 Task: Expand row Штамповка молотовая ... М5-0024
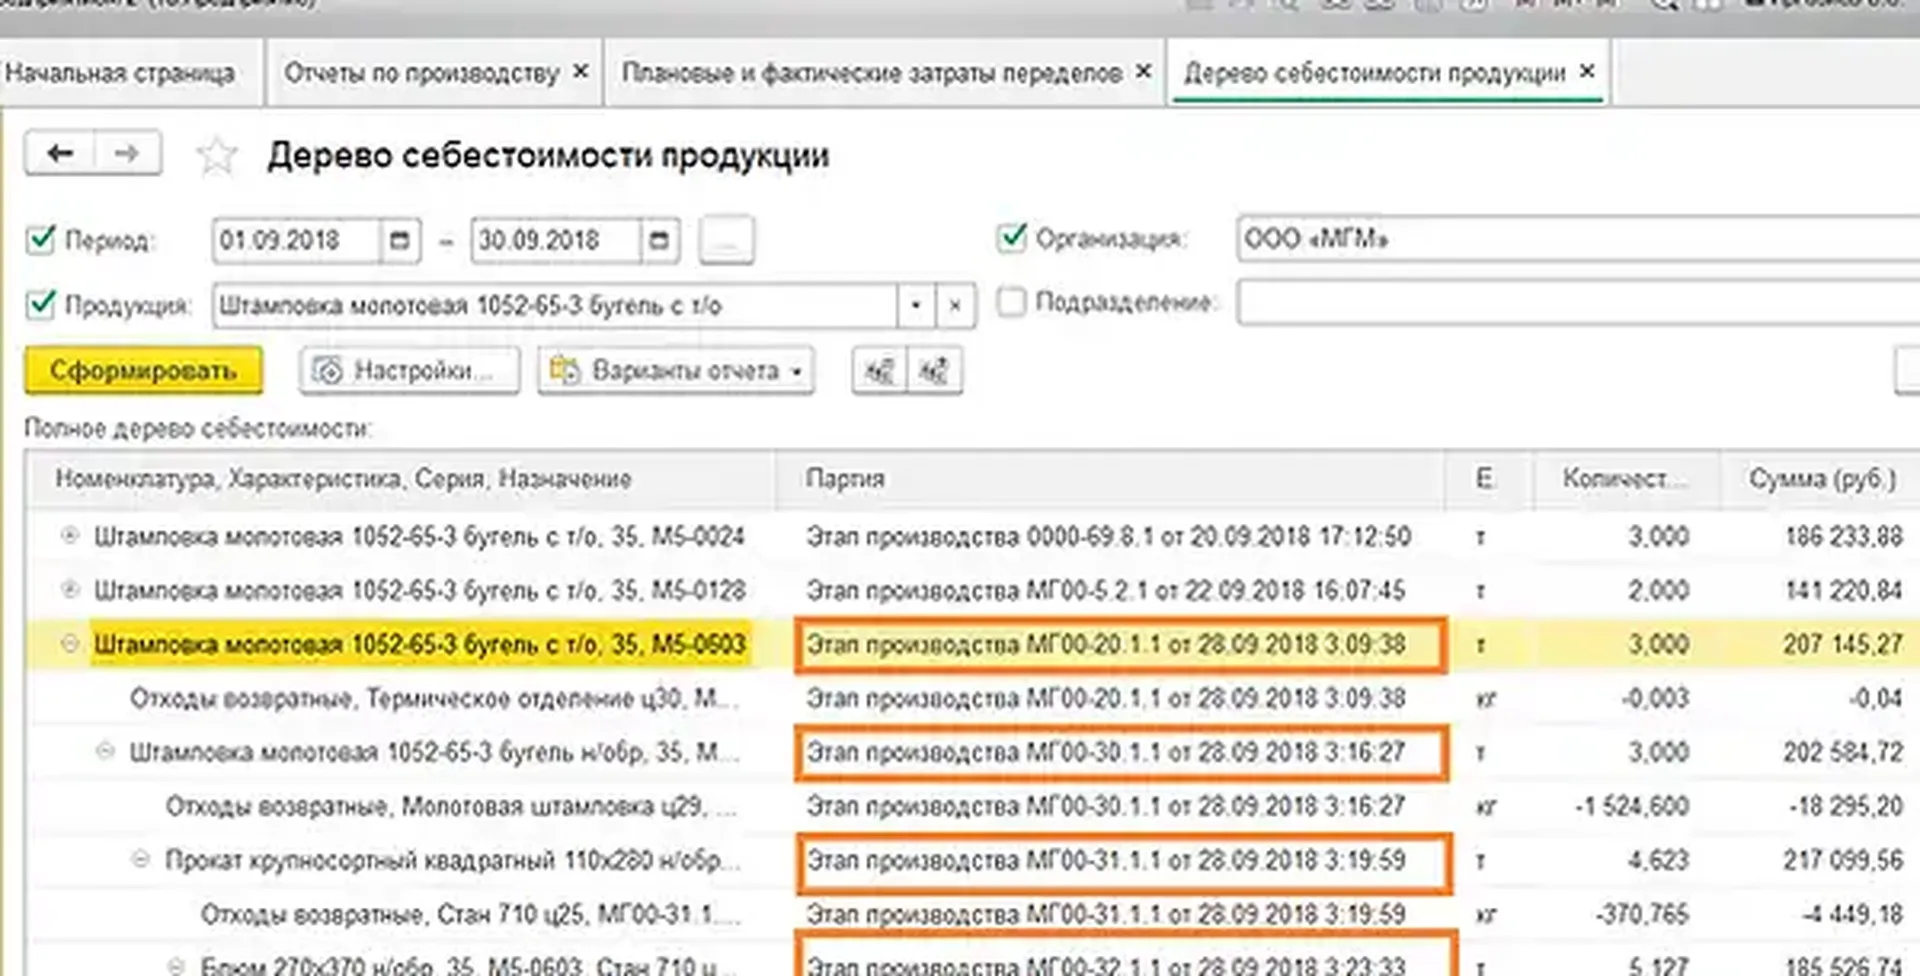pos(69,536)
